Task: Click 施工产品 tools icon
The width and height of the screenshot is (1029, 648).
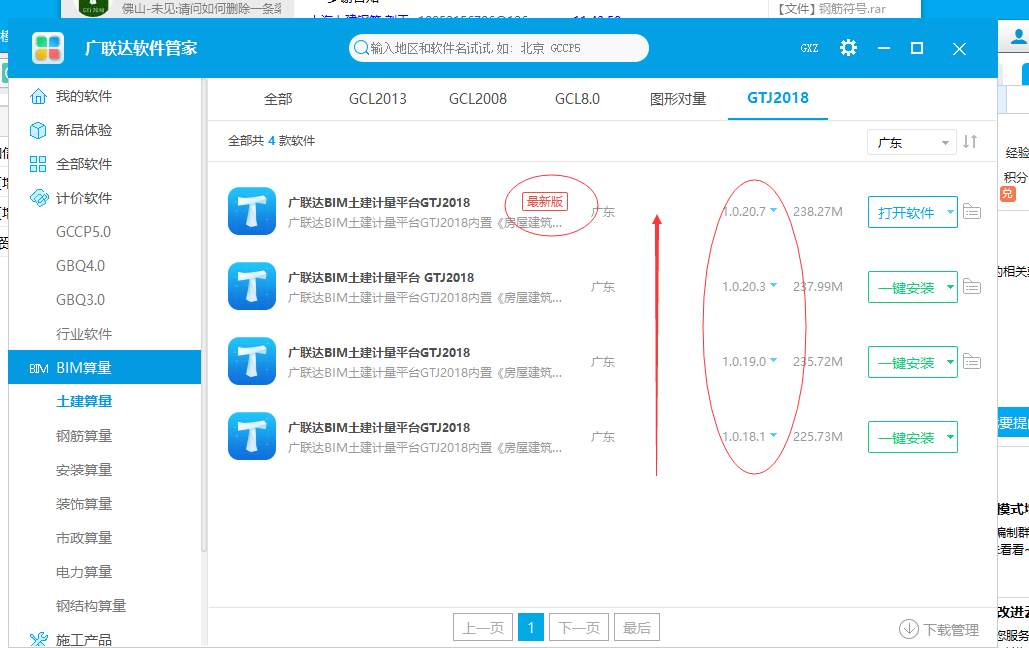Action: click(39, 639)
